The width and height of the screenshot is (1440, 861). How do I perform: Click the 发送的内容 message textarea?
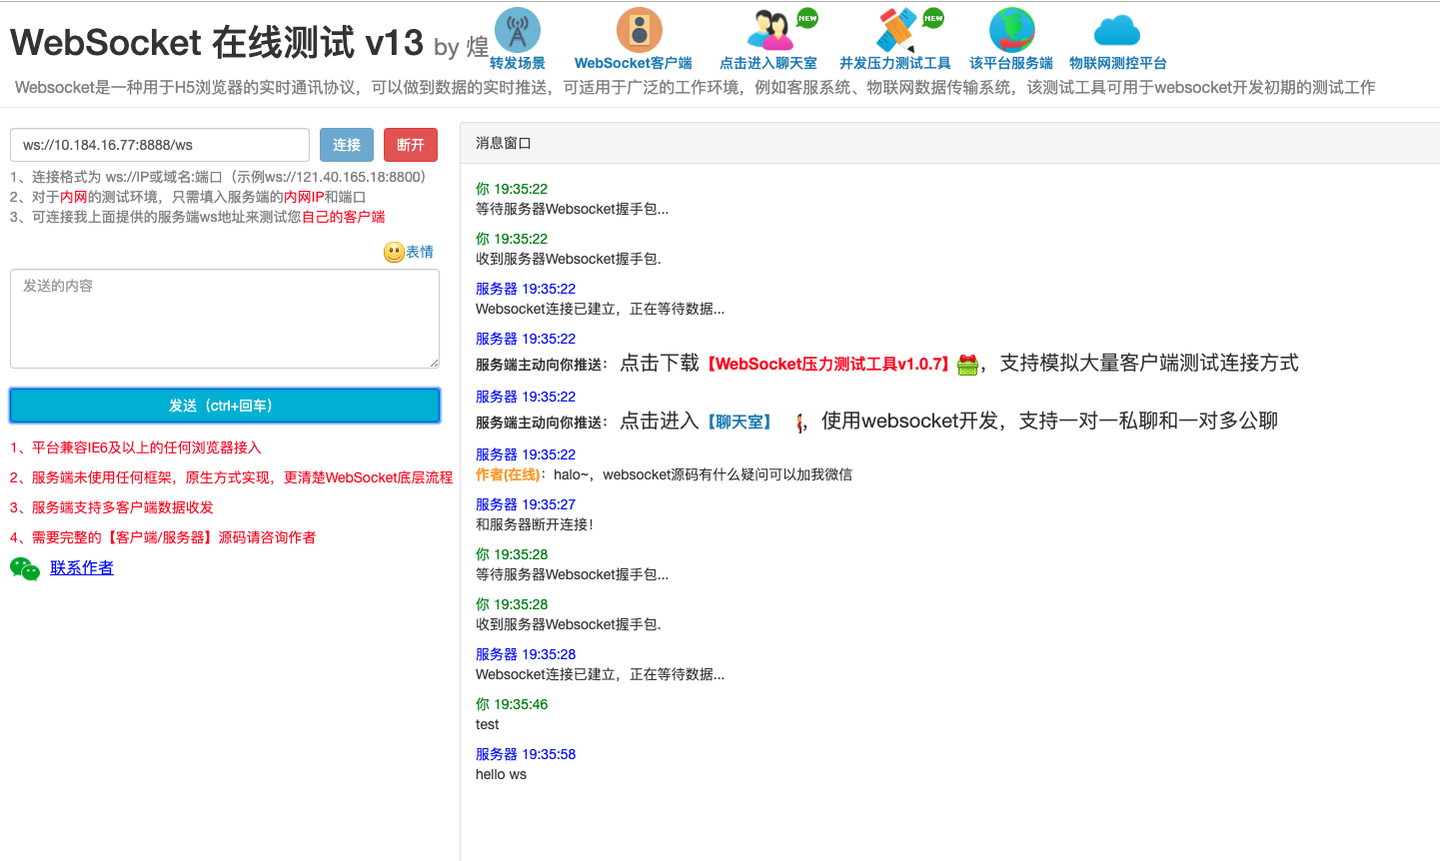pos(224,318)
